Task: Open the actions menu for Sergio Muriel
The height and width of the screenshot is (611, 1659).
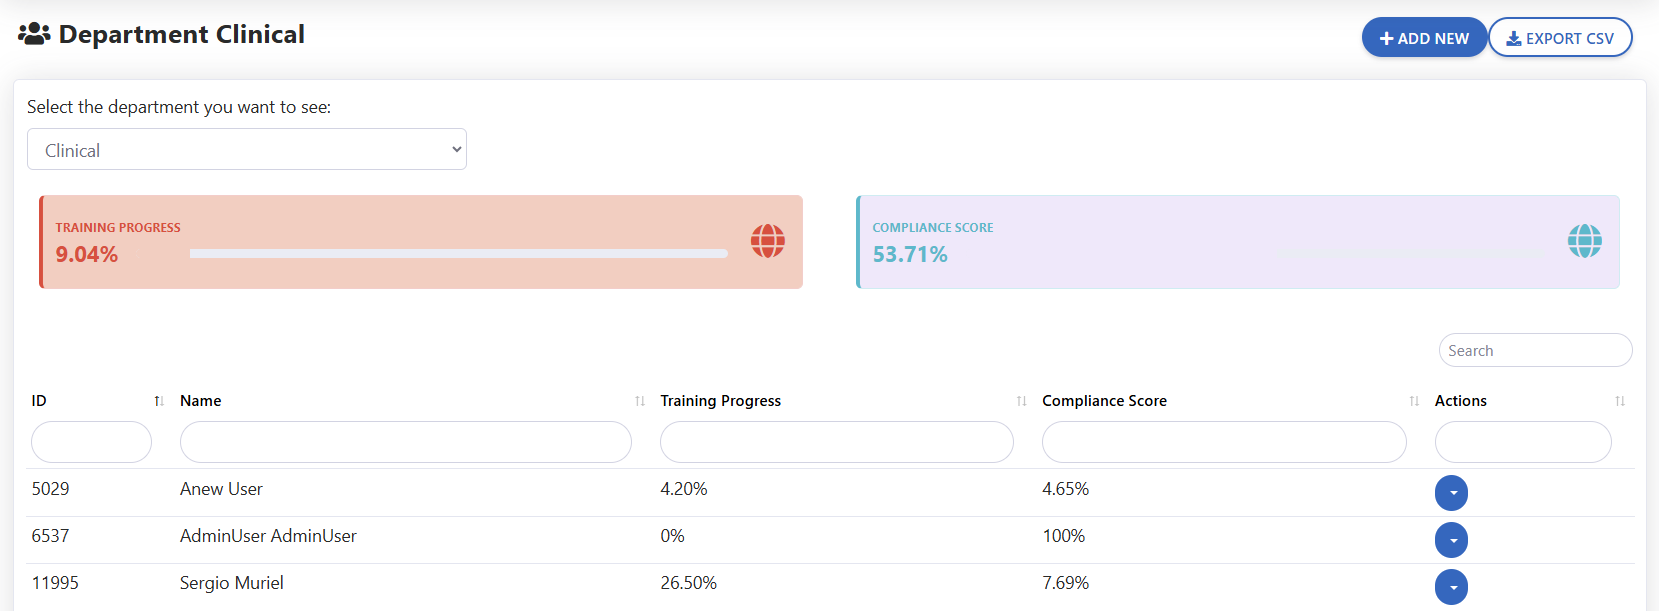Action: tap(1451, 587)
